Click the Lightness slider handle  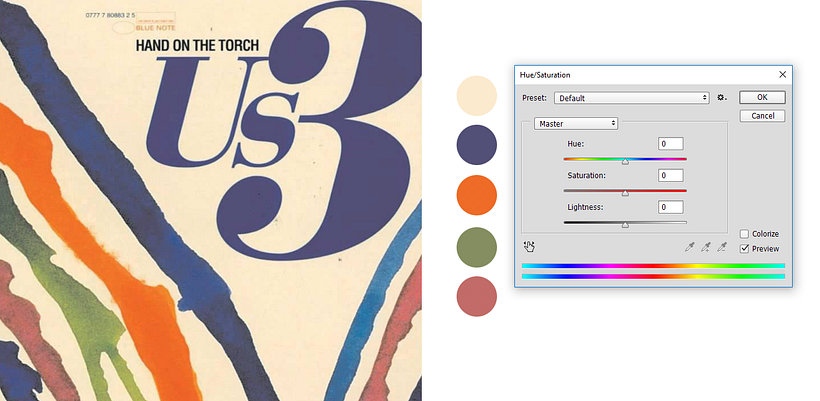click(625, 225)
